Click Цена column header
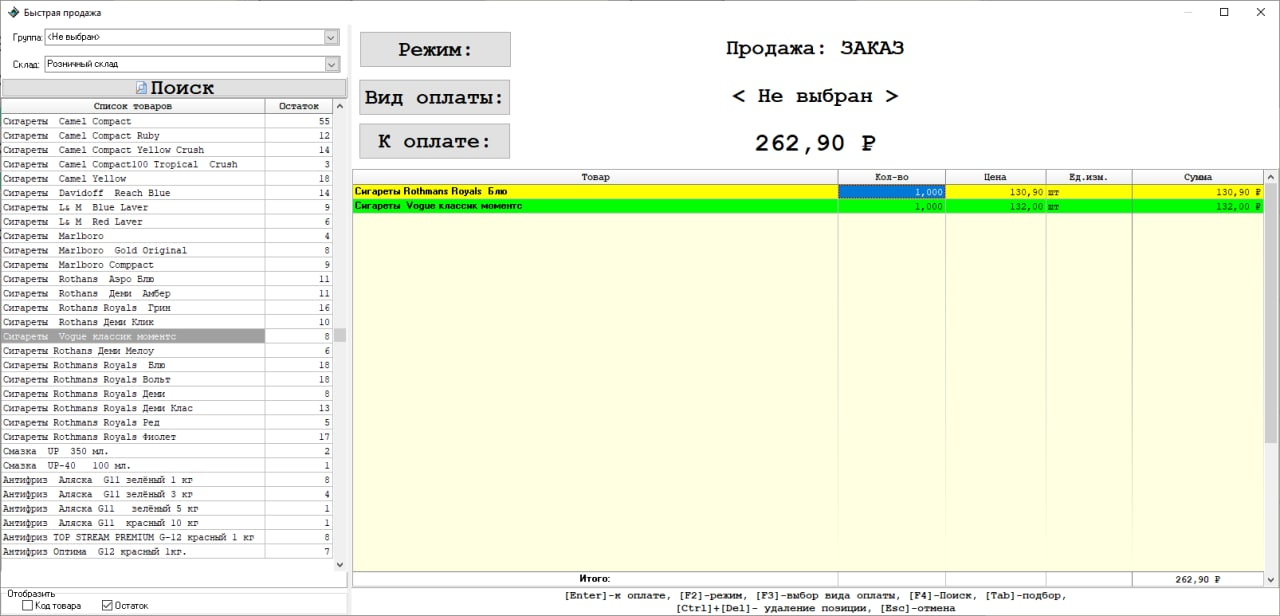The width and height of the screenshot is (1280, 616). (996, 177)
